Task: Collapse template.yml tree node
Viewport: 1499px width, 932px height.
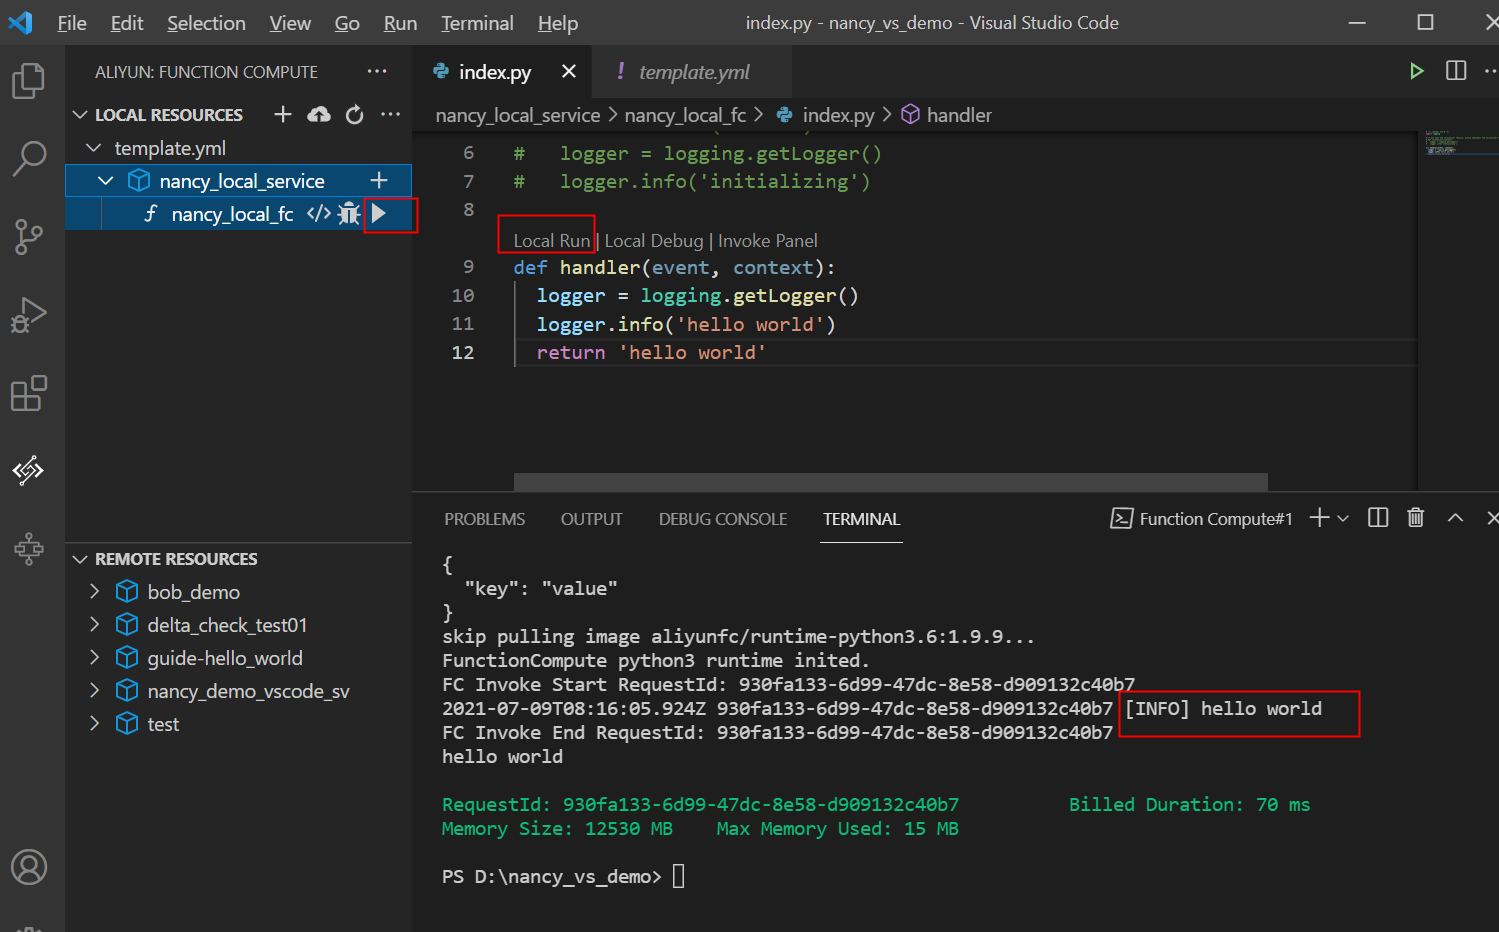Action: tap(94, 148)
